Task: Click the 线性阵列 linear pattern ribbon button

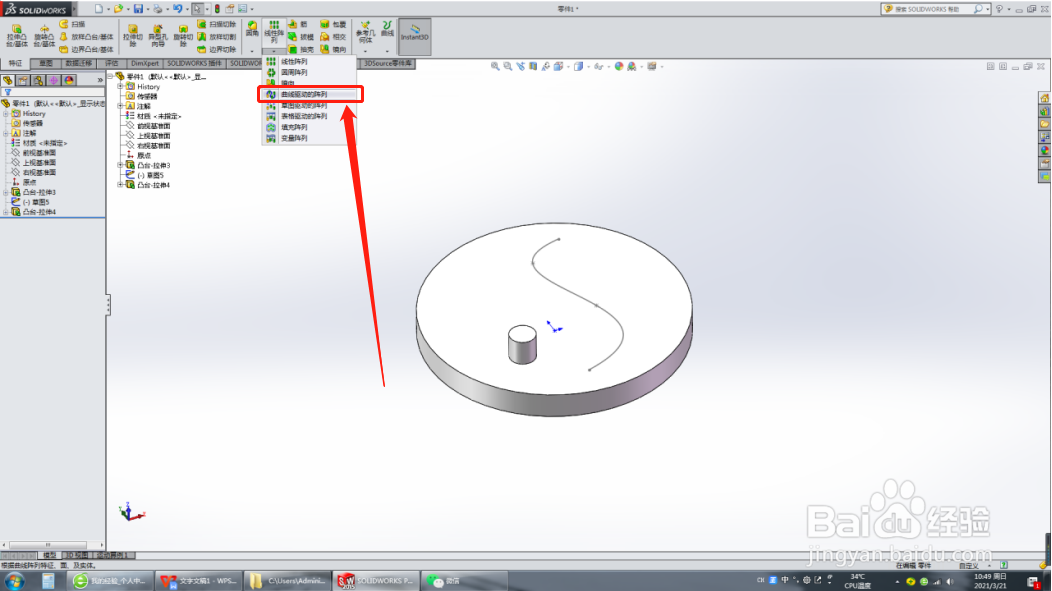Action: click(274, 32)
